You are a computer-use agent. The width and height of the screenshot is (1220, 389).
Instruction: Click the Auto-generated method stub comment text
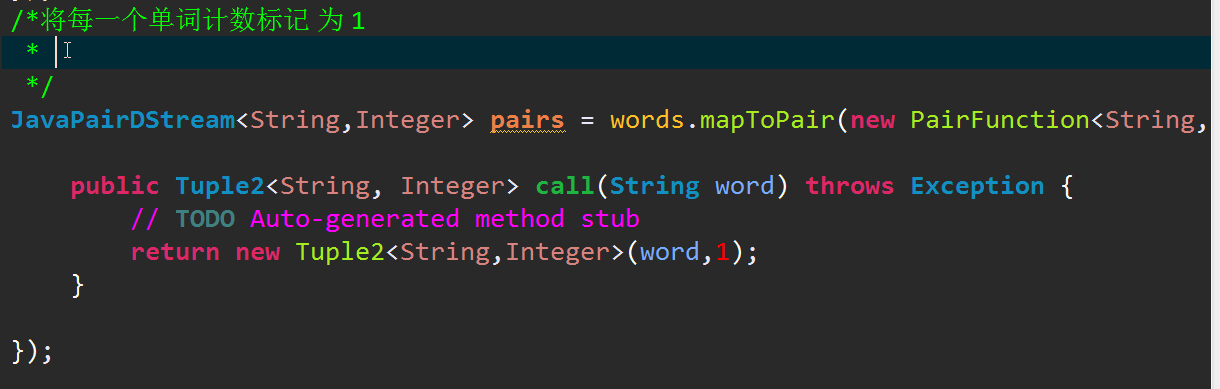444,218
